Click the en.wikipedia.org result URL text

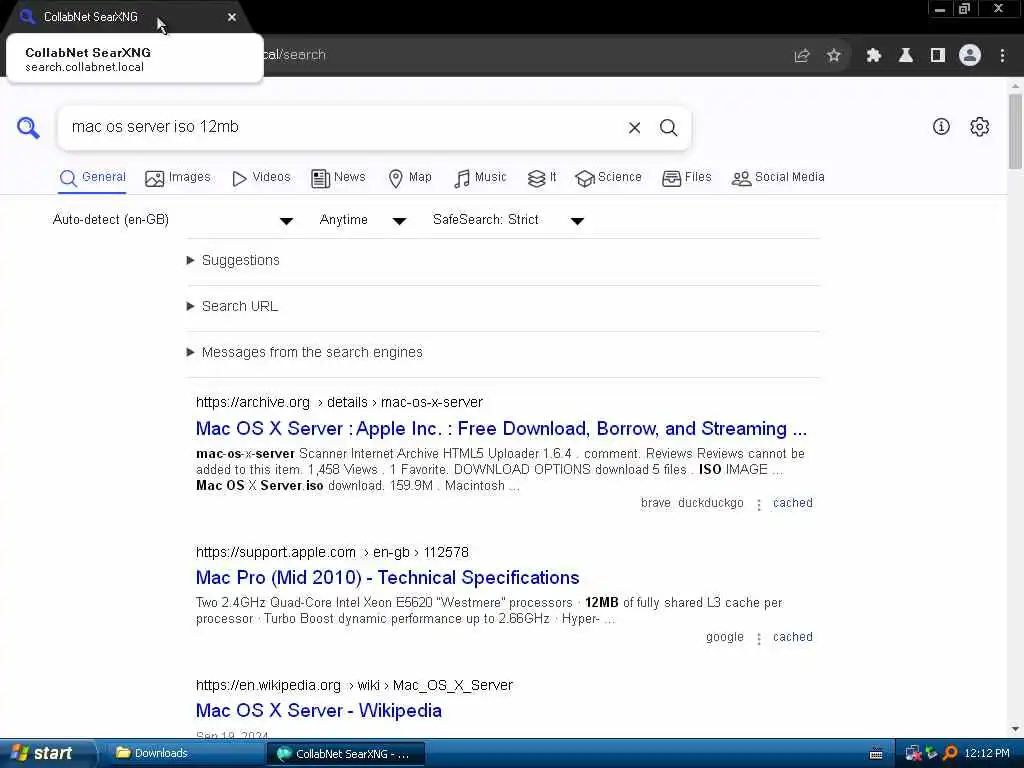(354, 686)
